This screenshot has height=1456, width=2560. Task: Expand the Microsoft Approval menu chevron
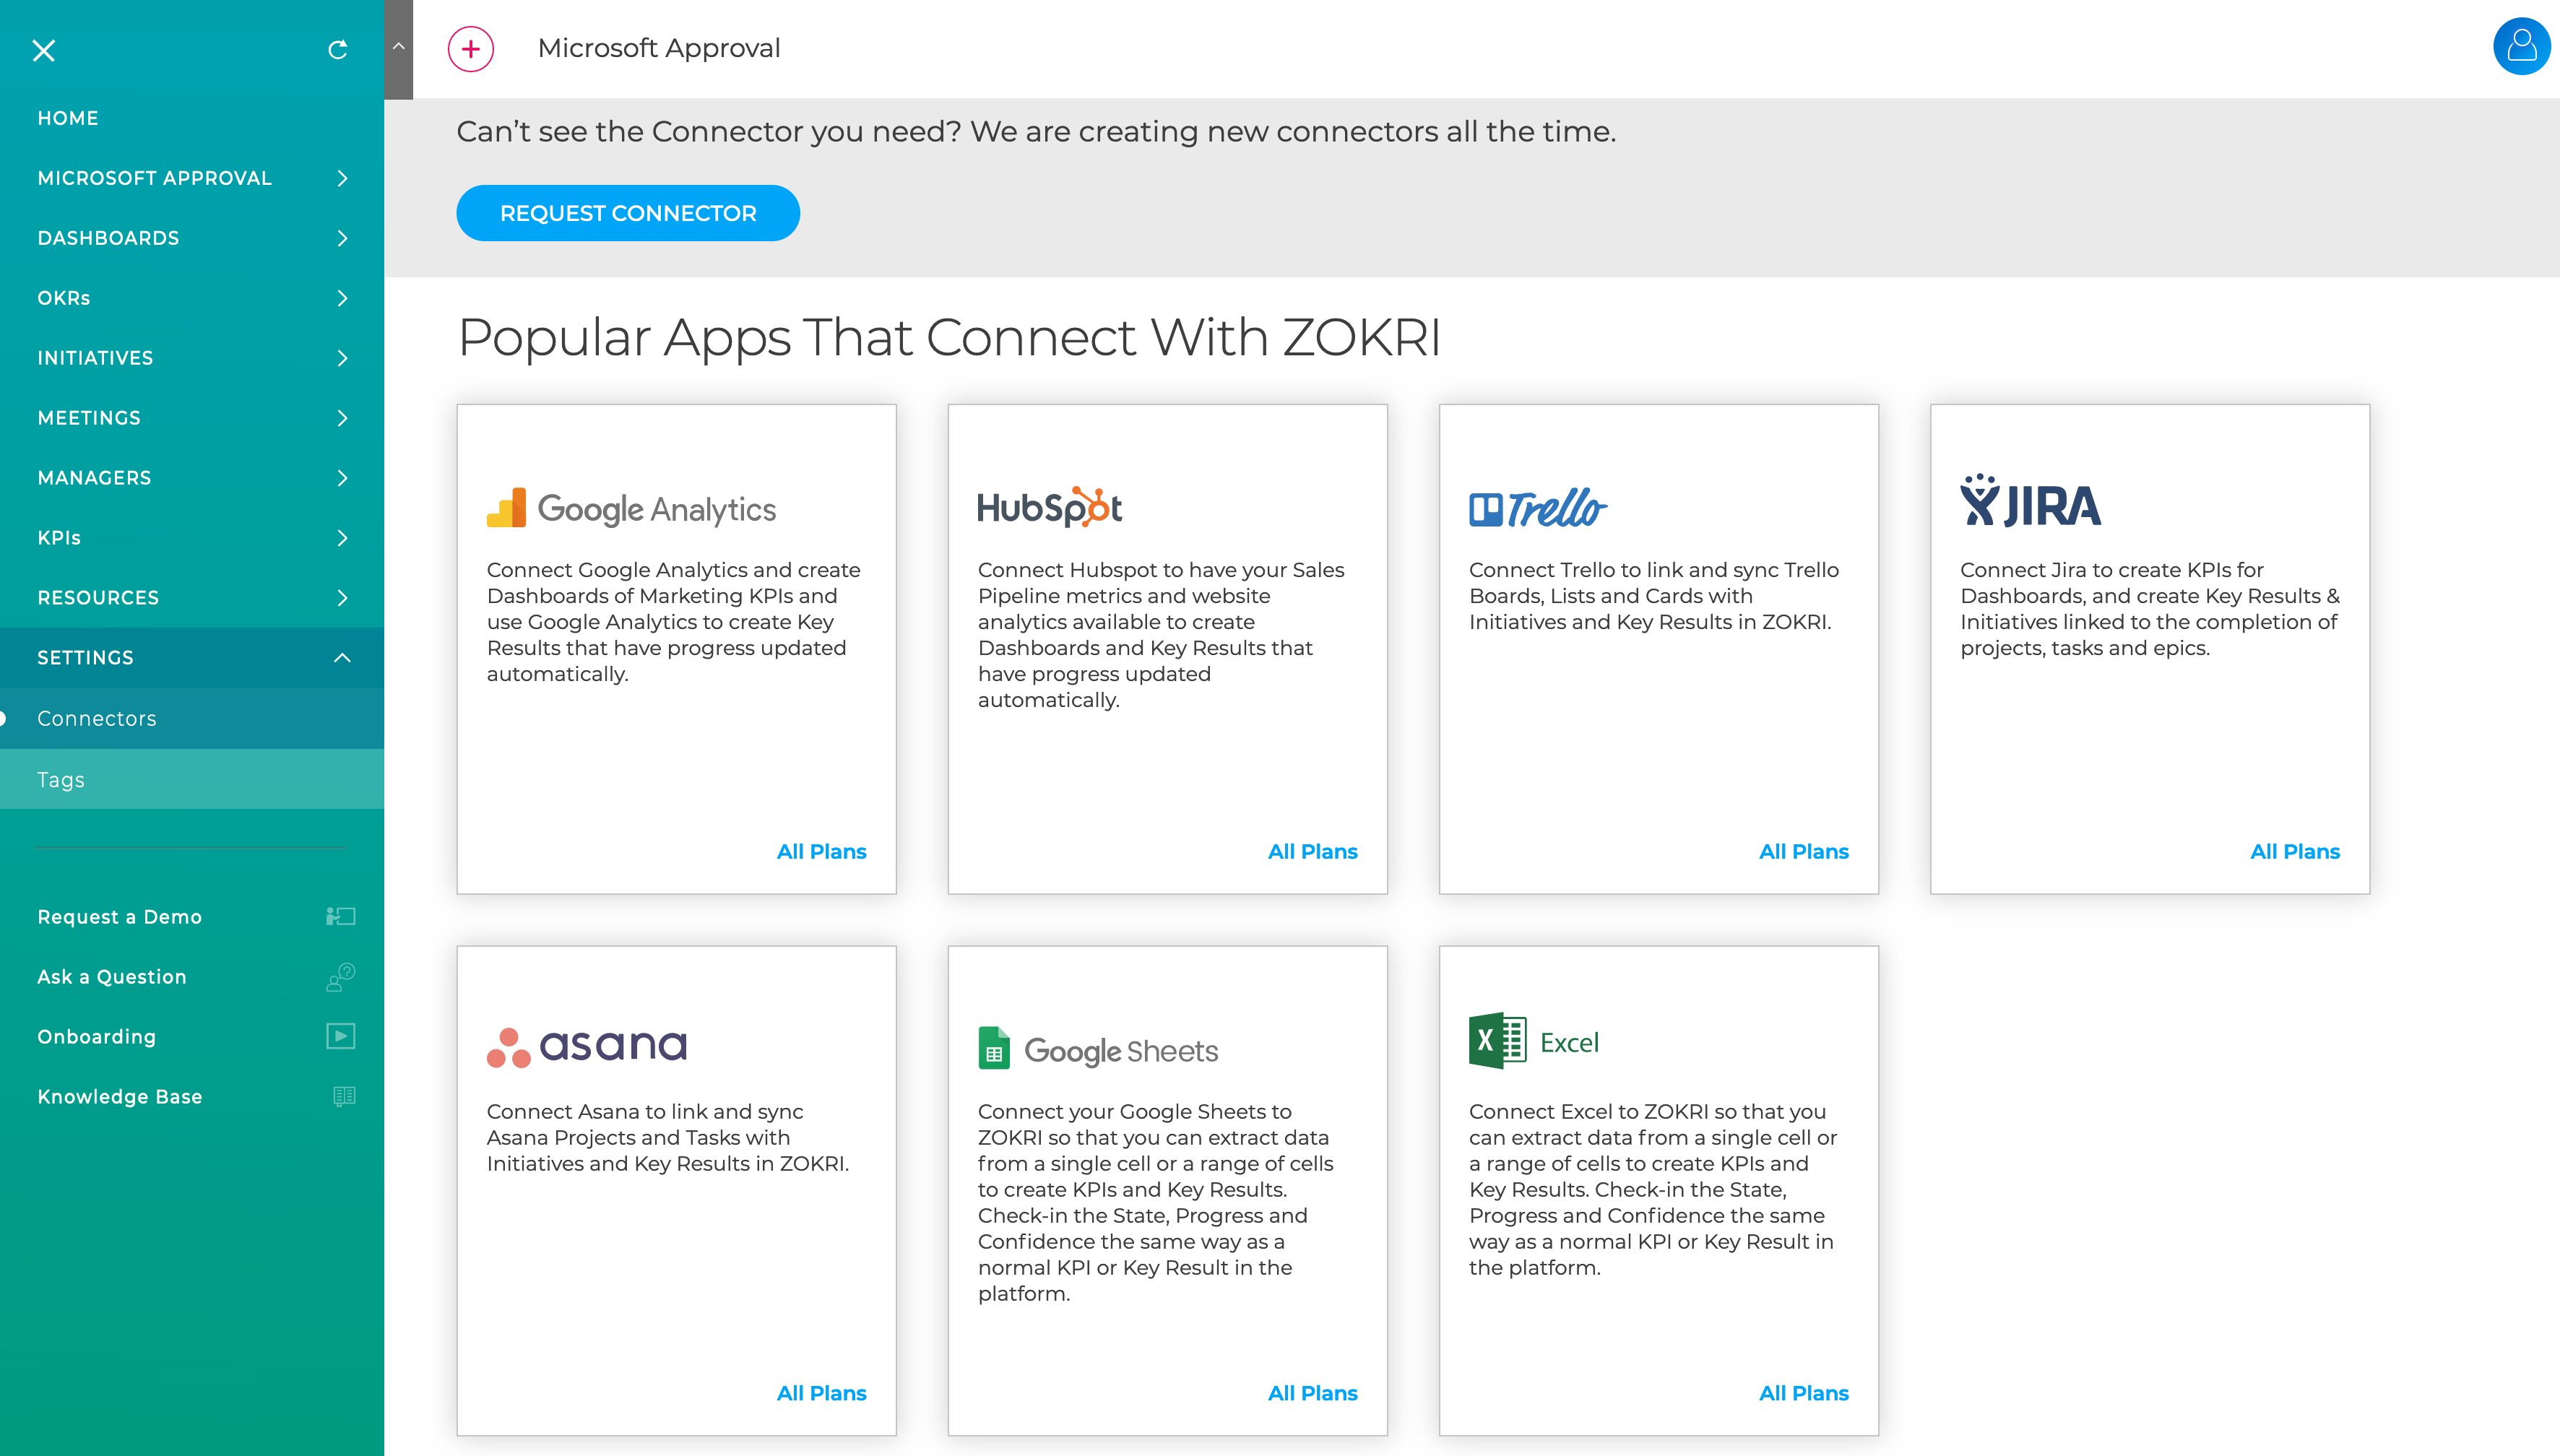point(342,178)
